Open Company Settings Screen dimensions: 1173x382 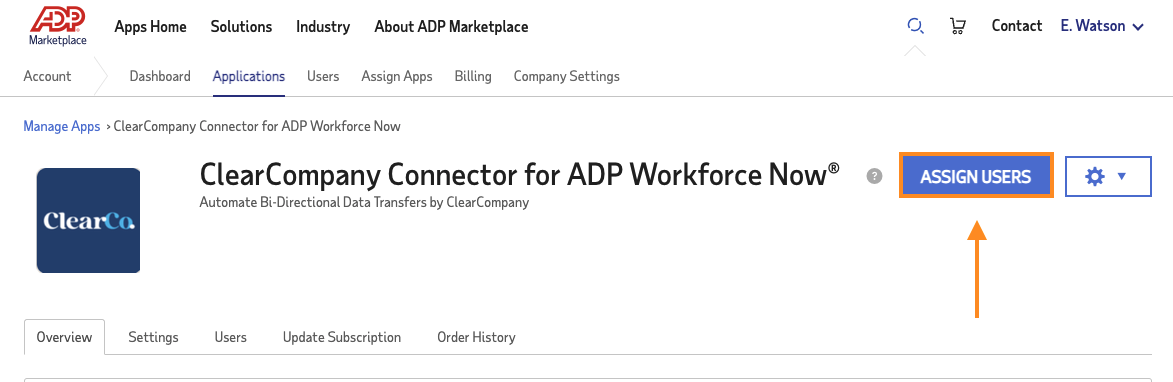(x=566, y=76)
